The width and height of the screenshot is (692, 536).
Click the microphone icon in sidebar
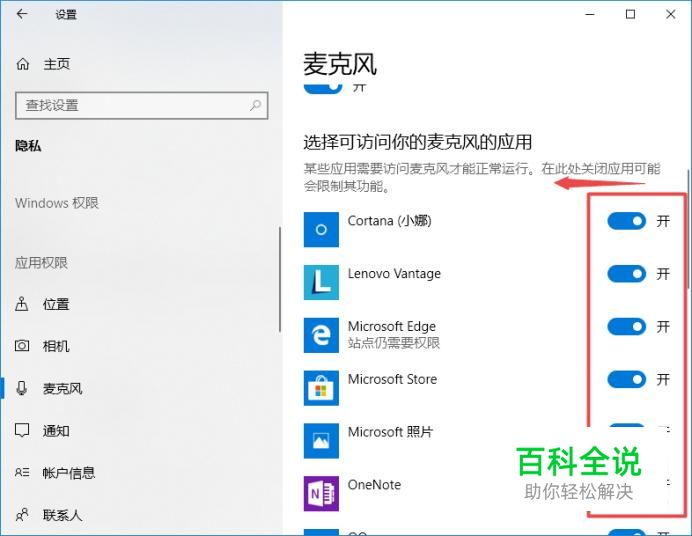pyautogui.click(x=22, y=388)
